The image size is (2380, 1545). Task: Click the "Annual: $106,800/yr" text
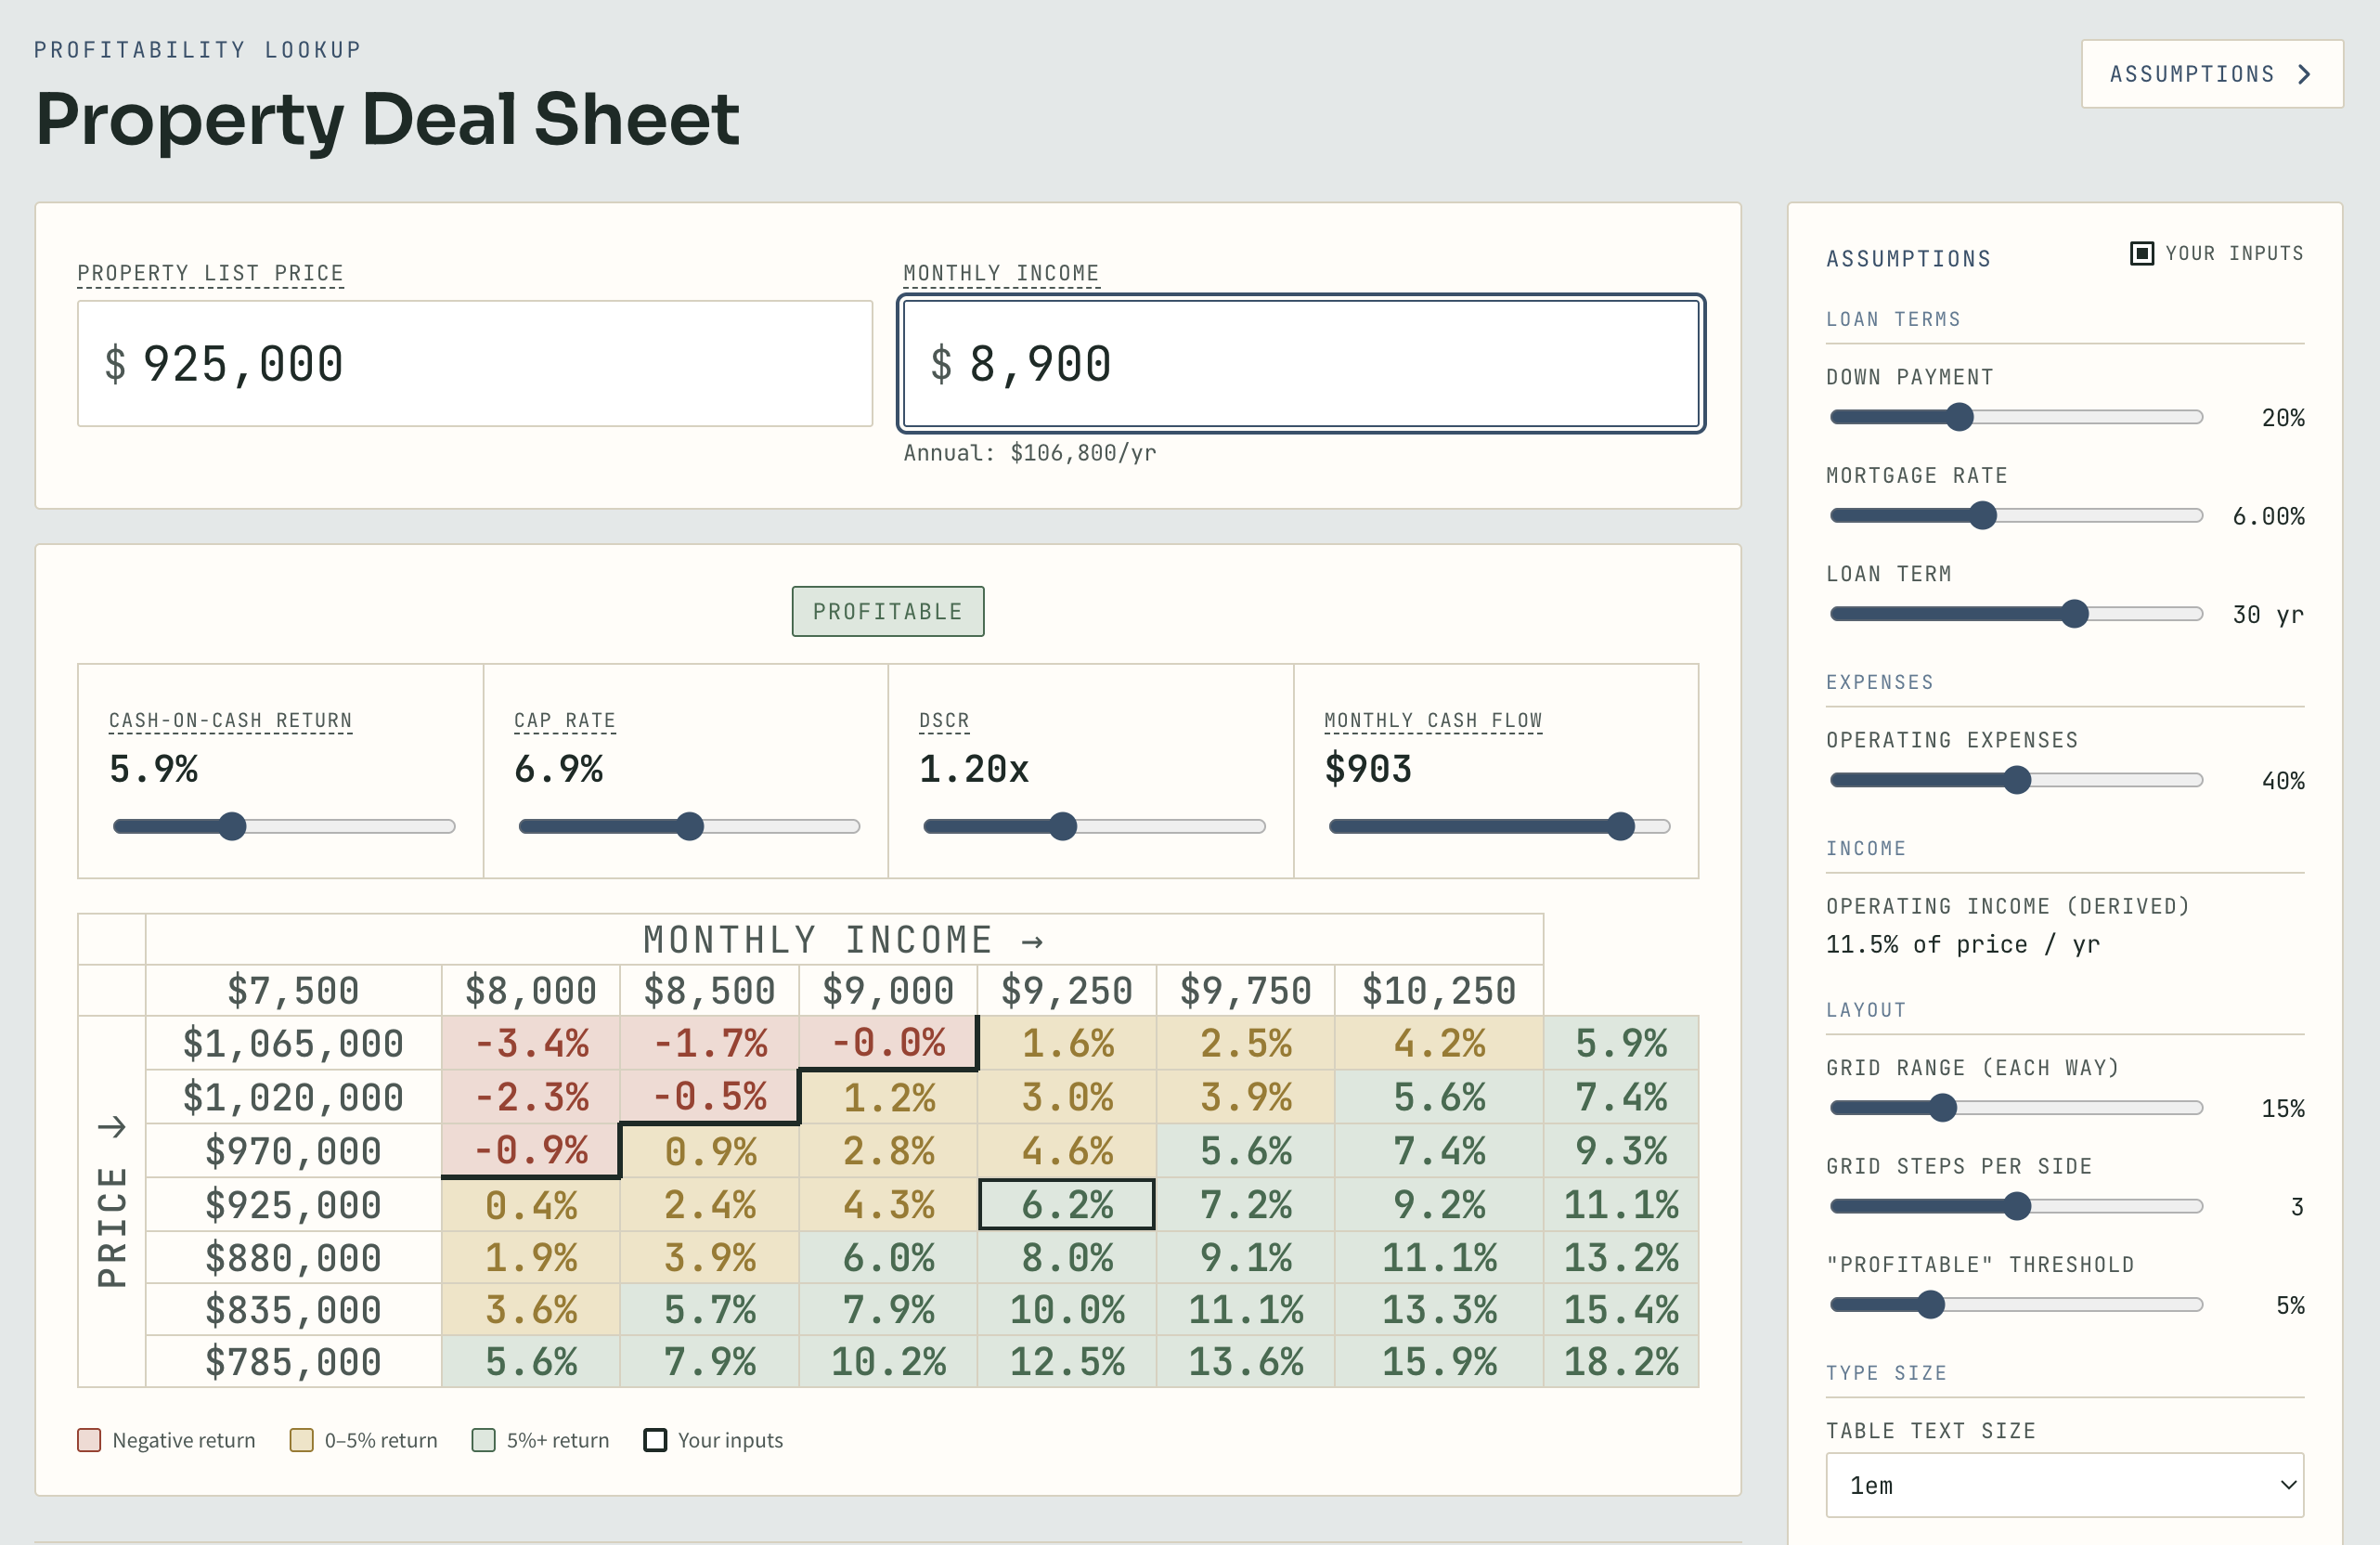1030,453
